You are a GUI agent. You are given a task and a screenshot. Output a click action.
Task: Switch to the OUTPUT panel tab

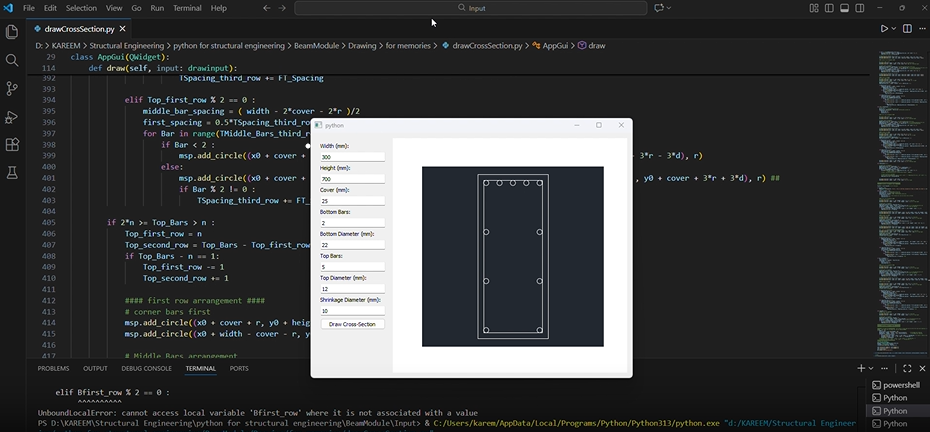click(95, 369)
